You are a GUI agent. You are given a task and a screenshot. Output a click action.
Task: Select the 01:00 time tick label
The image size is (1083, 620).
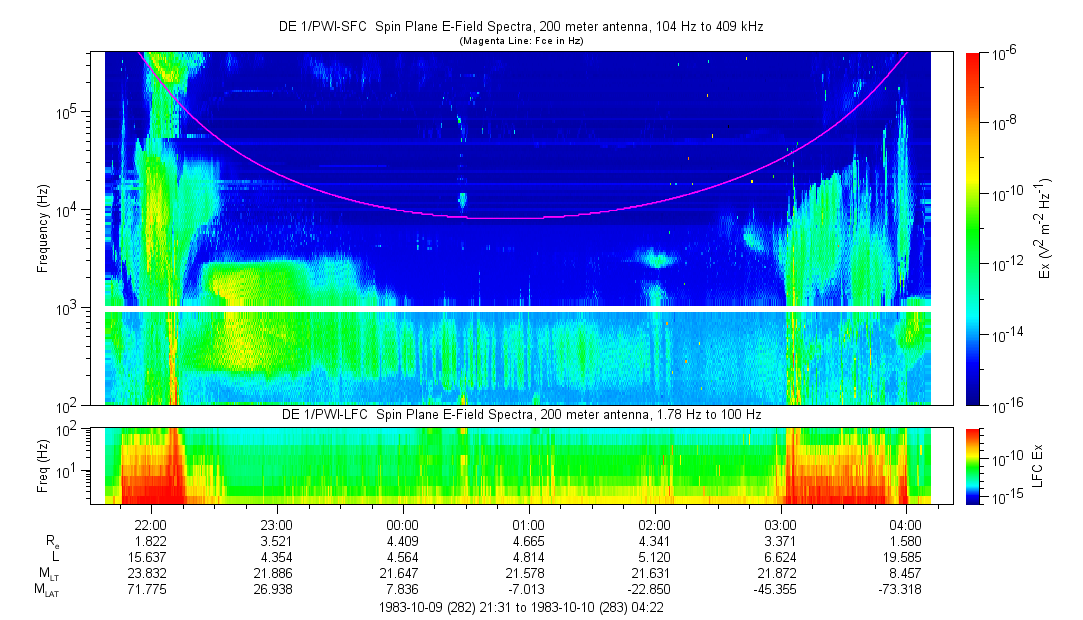click(x=528, y=524)
